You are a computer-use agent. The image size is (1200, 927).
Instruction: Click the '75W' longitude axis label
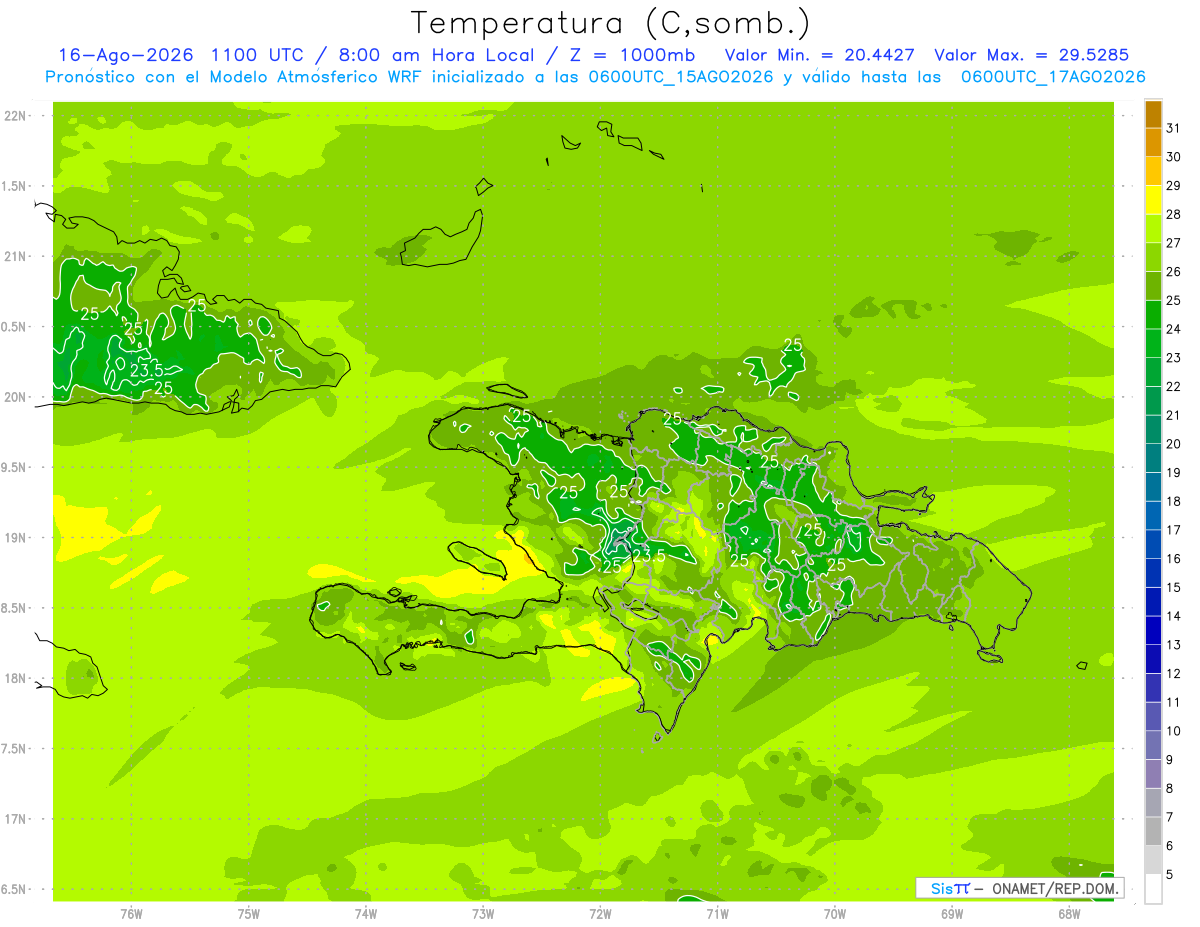click(249, 913)
